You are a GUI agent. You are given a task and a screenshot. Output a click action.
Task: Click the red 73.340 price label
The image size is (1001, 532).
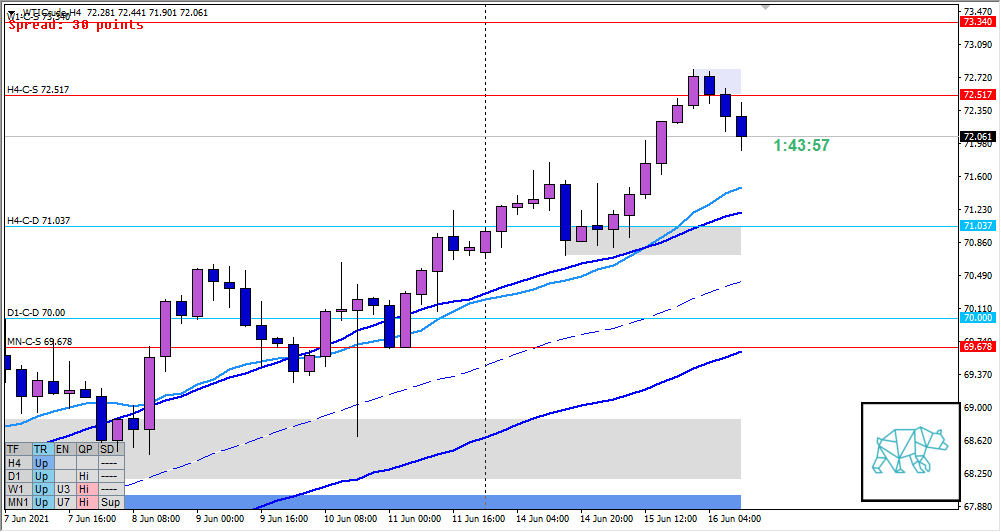coord(975,21)
